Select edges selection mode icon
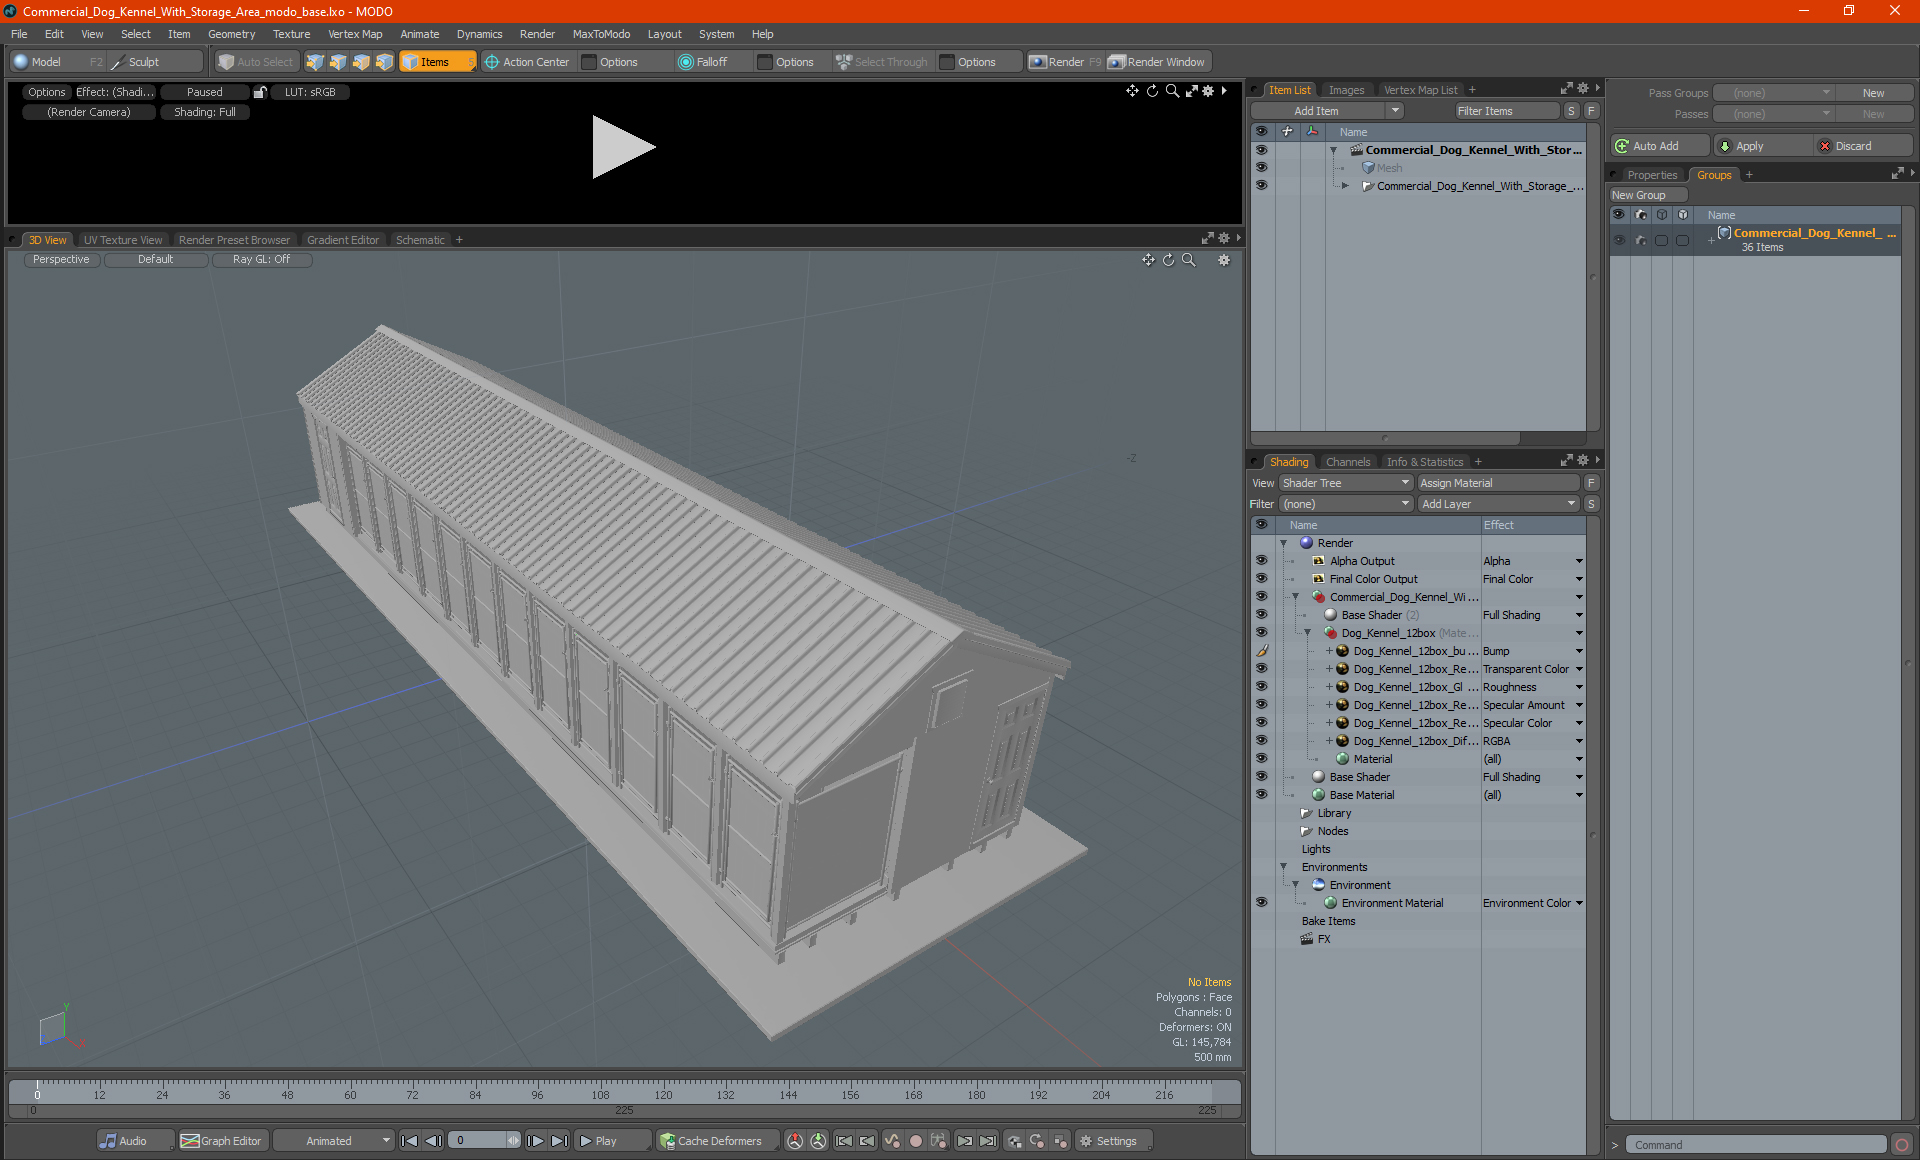 [338, 62]
